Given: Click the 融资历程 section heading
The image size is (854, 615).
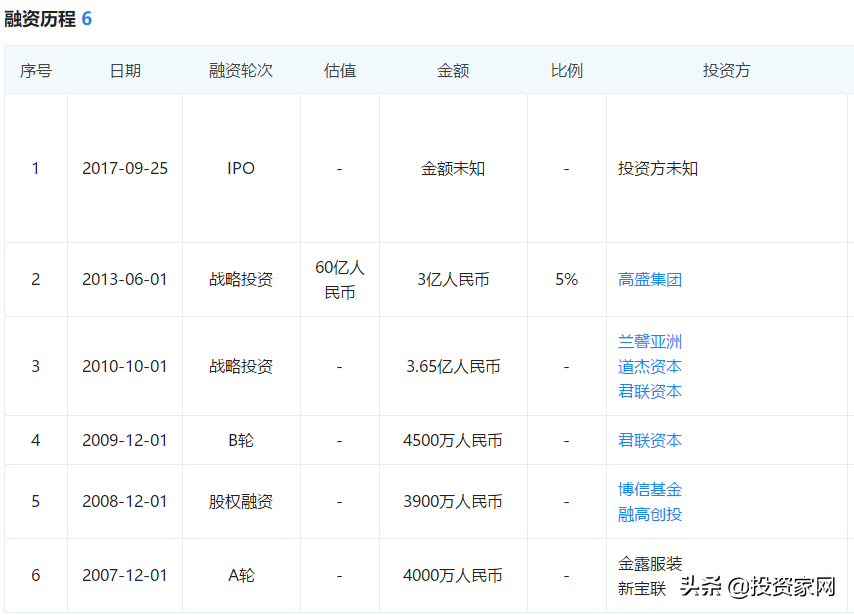Looking at the screenshot, I should (40, 19).
